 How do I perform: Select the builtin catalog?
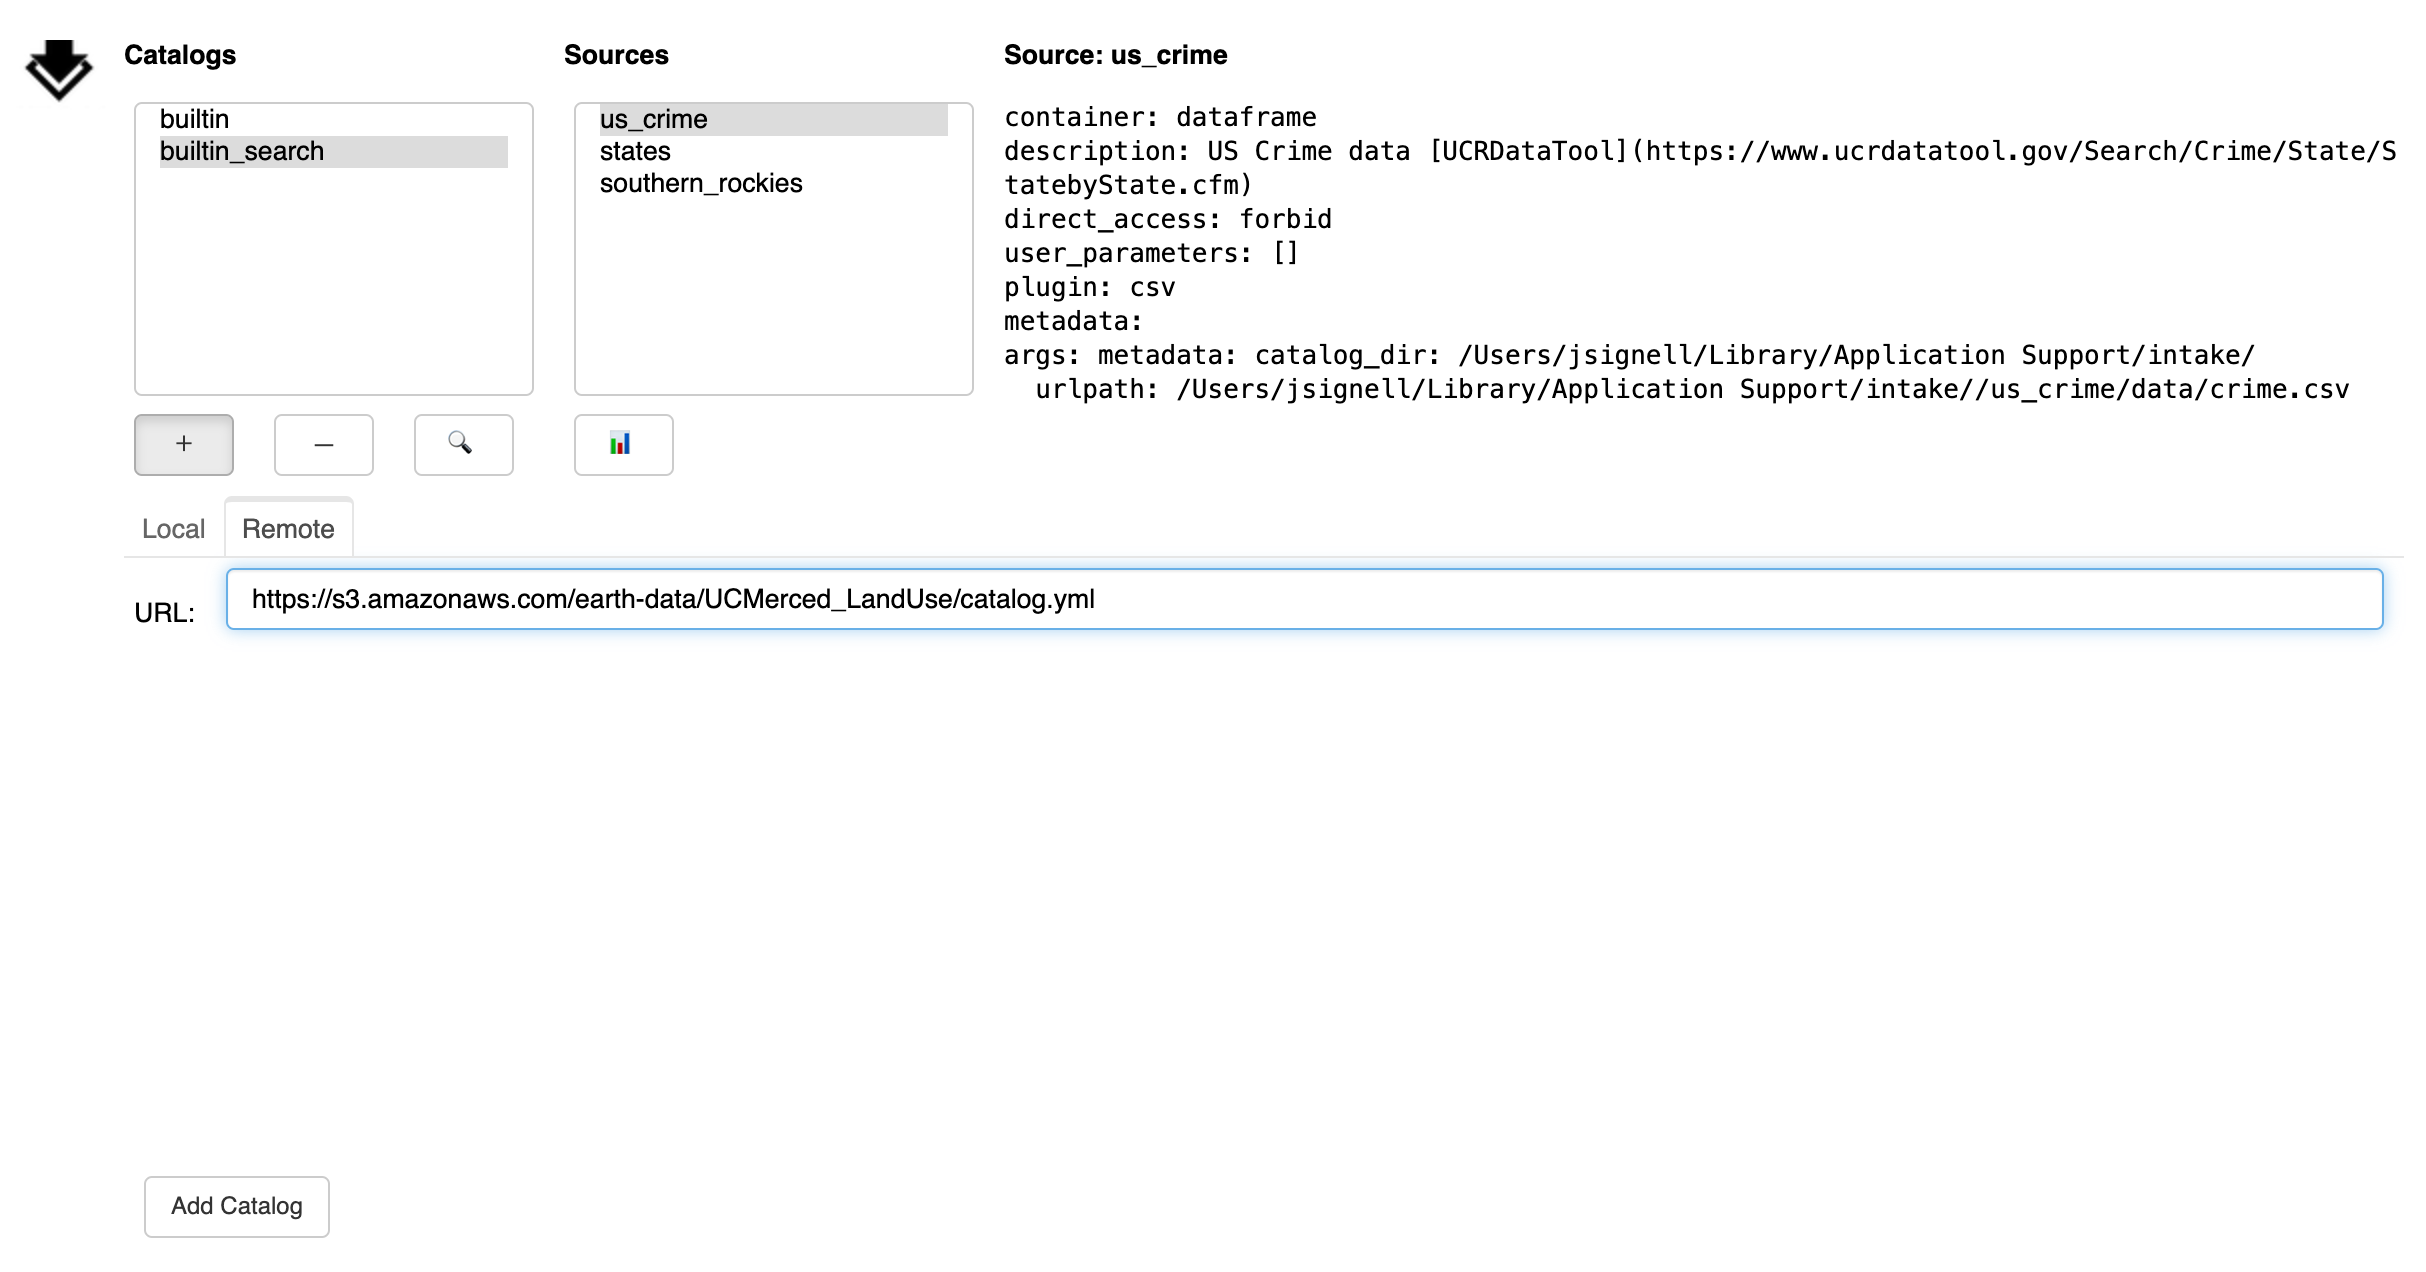[x=334, y=119]
